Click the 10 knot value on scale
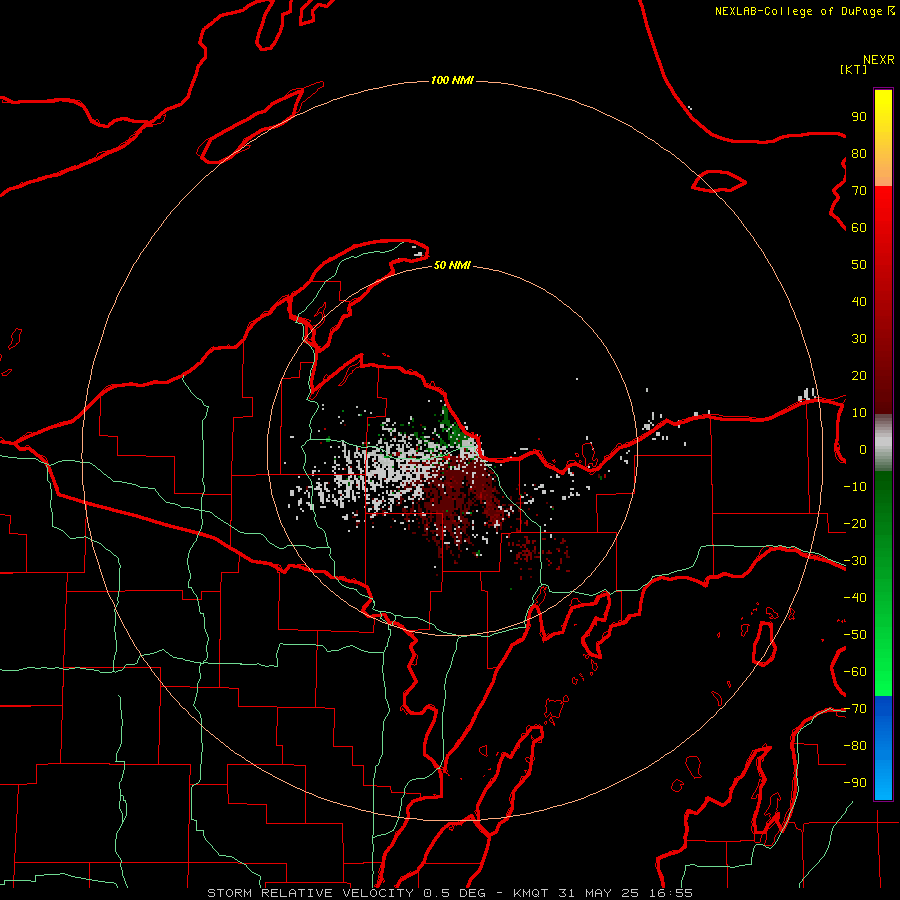 [859, 413]
